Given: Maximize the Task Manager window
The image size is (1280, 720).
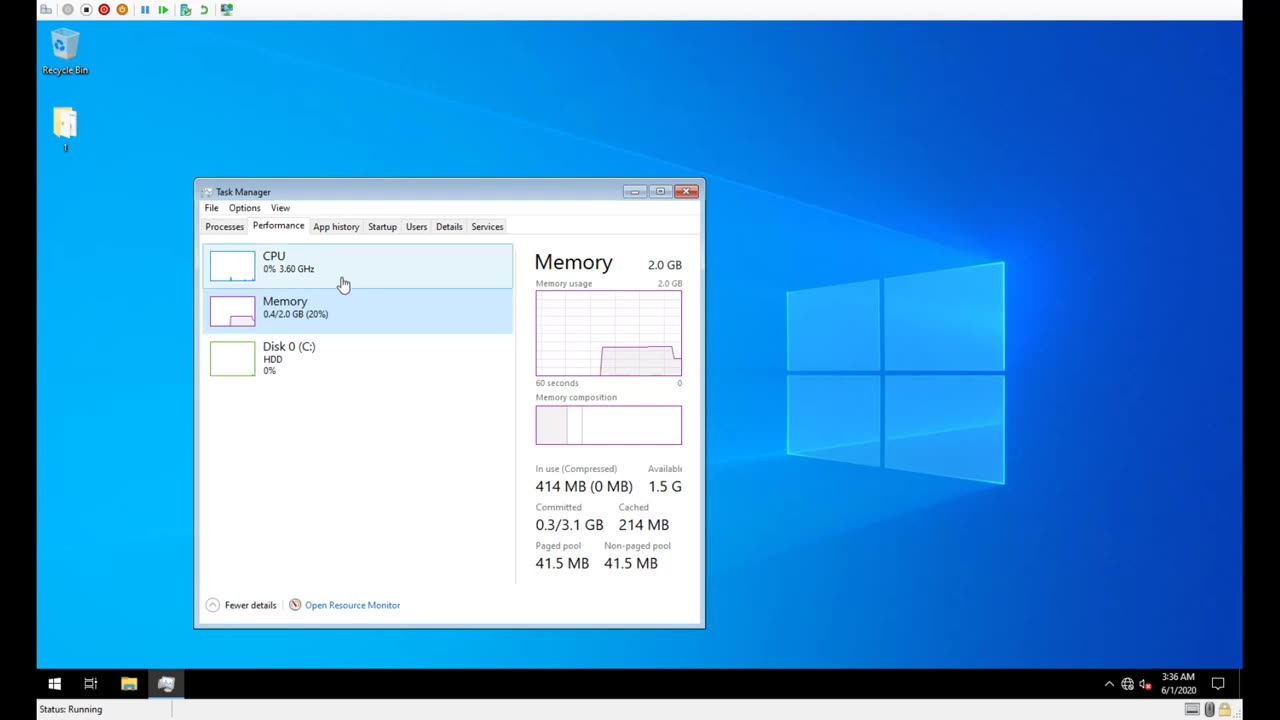Looking at the screenshot, I should pos(660,191).
